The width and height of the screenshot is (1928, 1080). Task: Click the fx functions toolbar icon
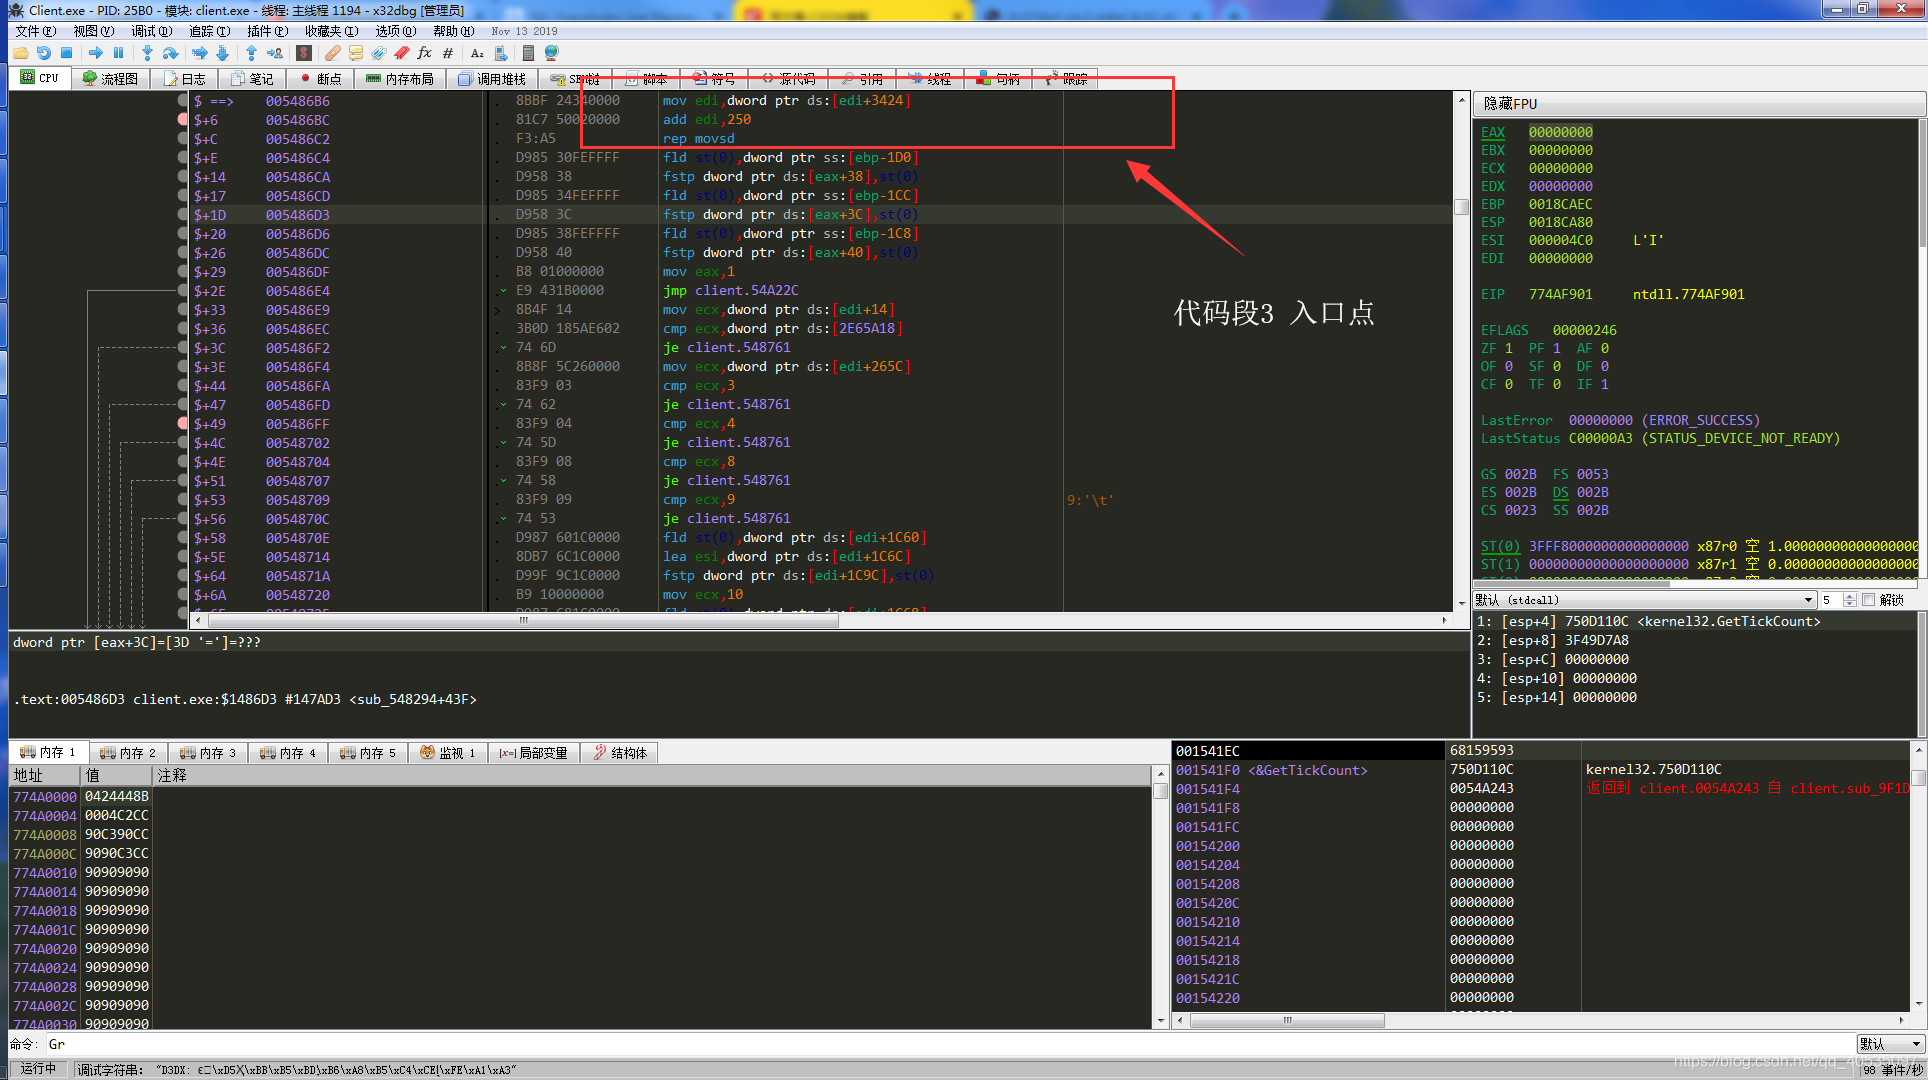point(424,53)
